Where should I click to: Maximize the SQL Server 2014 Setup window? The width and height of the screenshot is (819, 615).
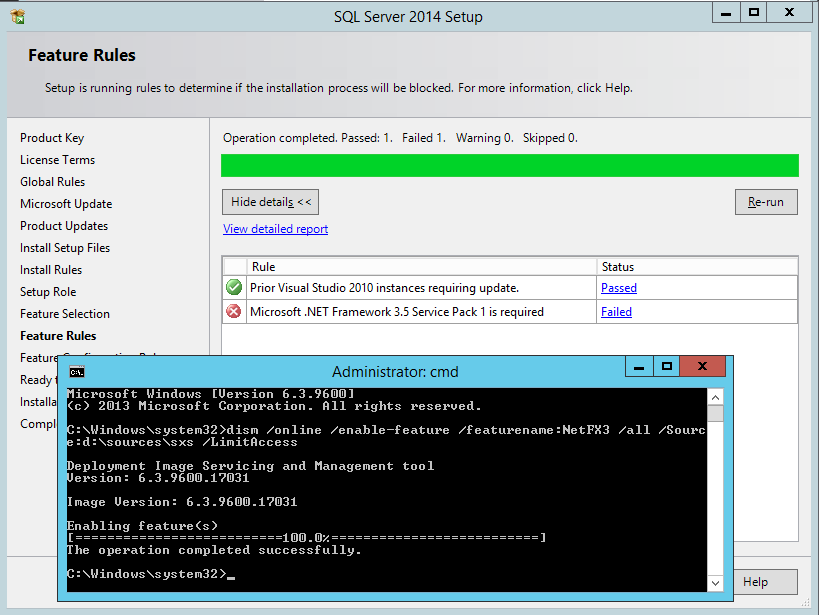[754, 12]
